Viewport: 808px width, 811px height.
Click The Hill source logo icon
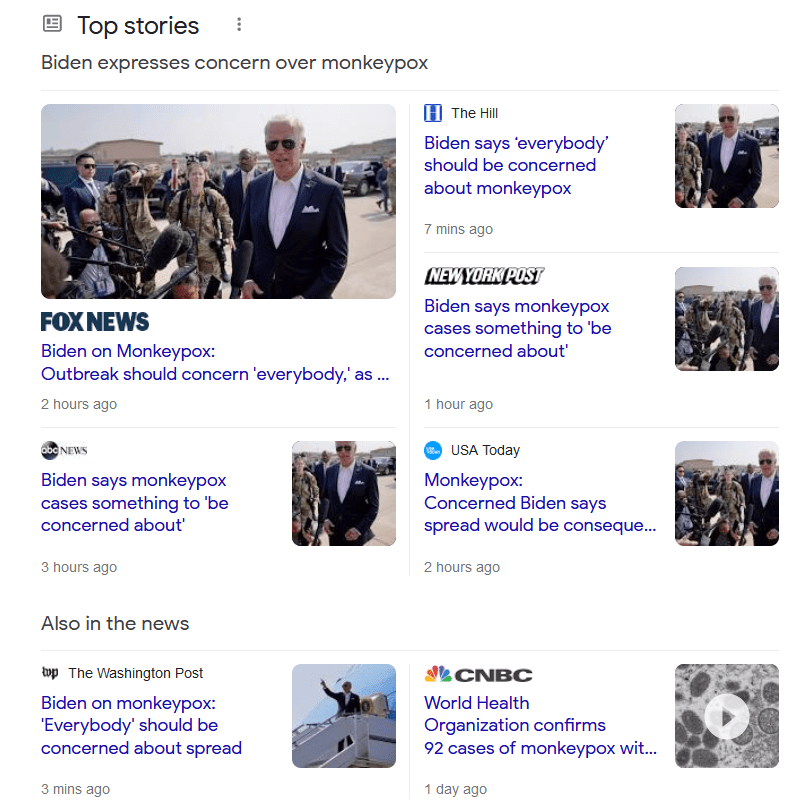click(x=433, y=113)
